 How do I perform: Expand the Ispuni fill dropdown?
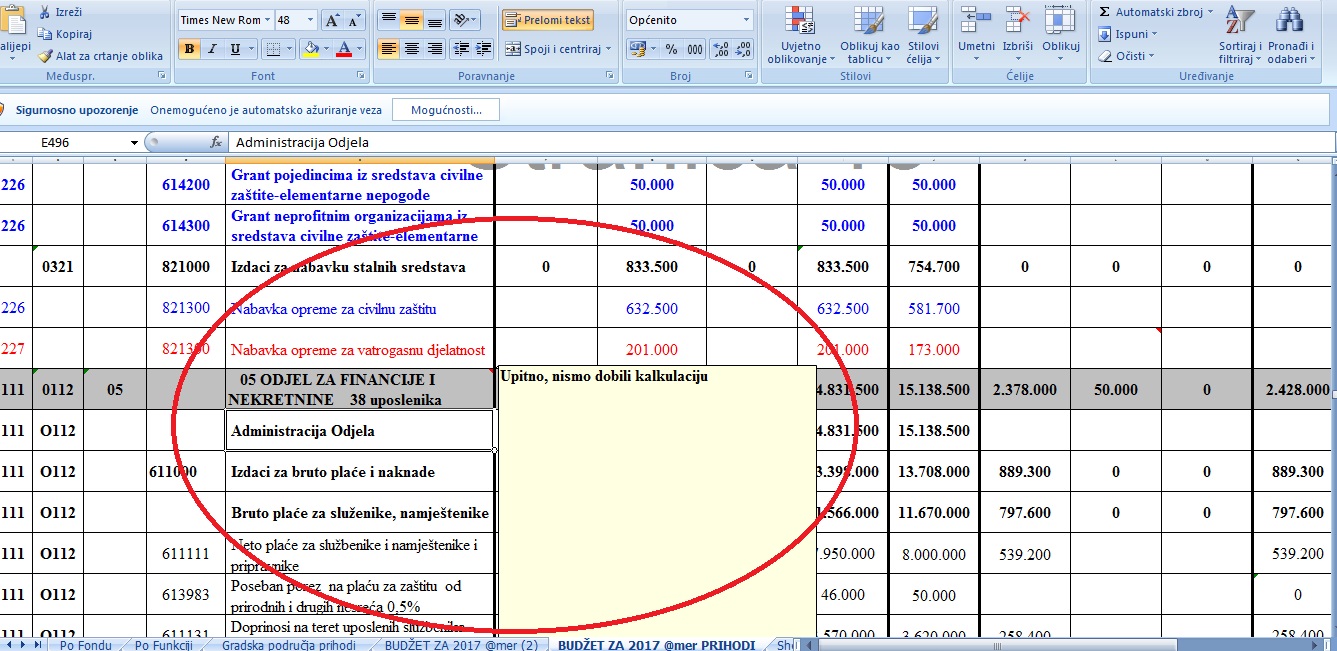(1153, 34)
